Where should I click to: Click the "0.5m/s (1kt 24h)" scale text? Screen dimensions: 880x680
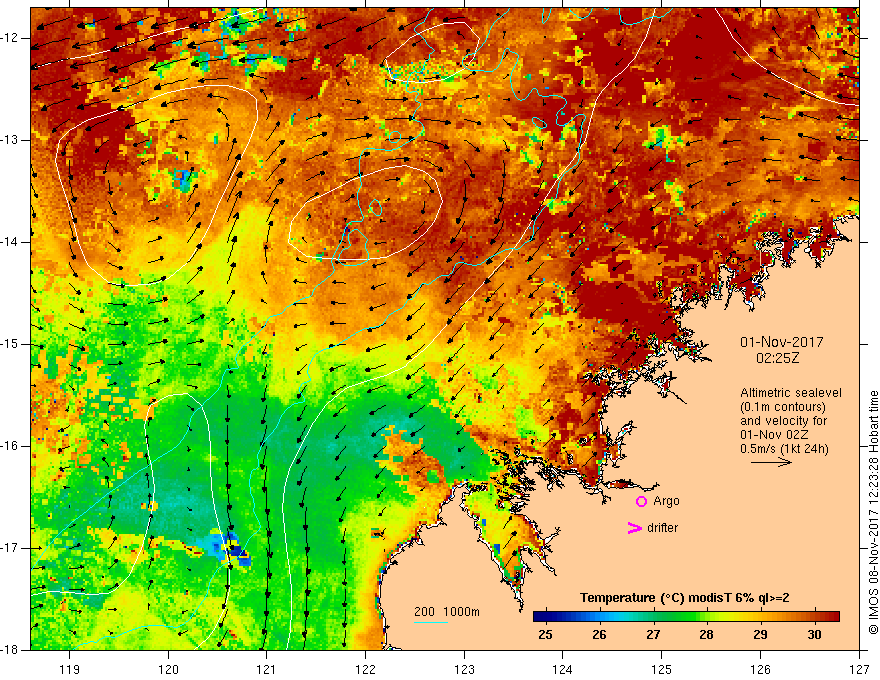click(784, 449)
